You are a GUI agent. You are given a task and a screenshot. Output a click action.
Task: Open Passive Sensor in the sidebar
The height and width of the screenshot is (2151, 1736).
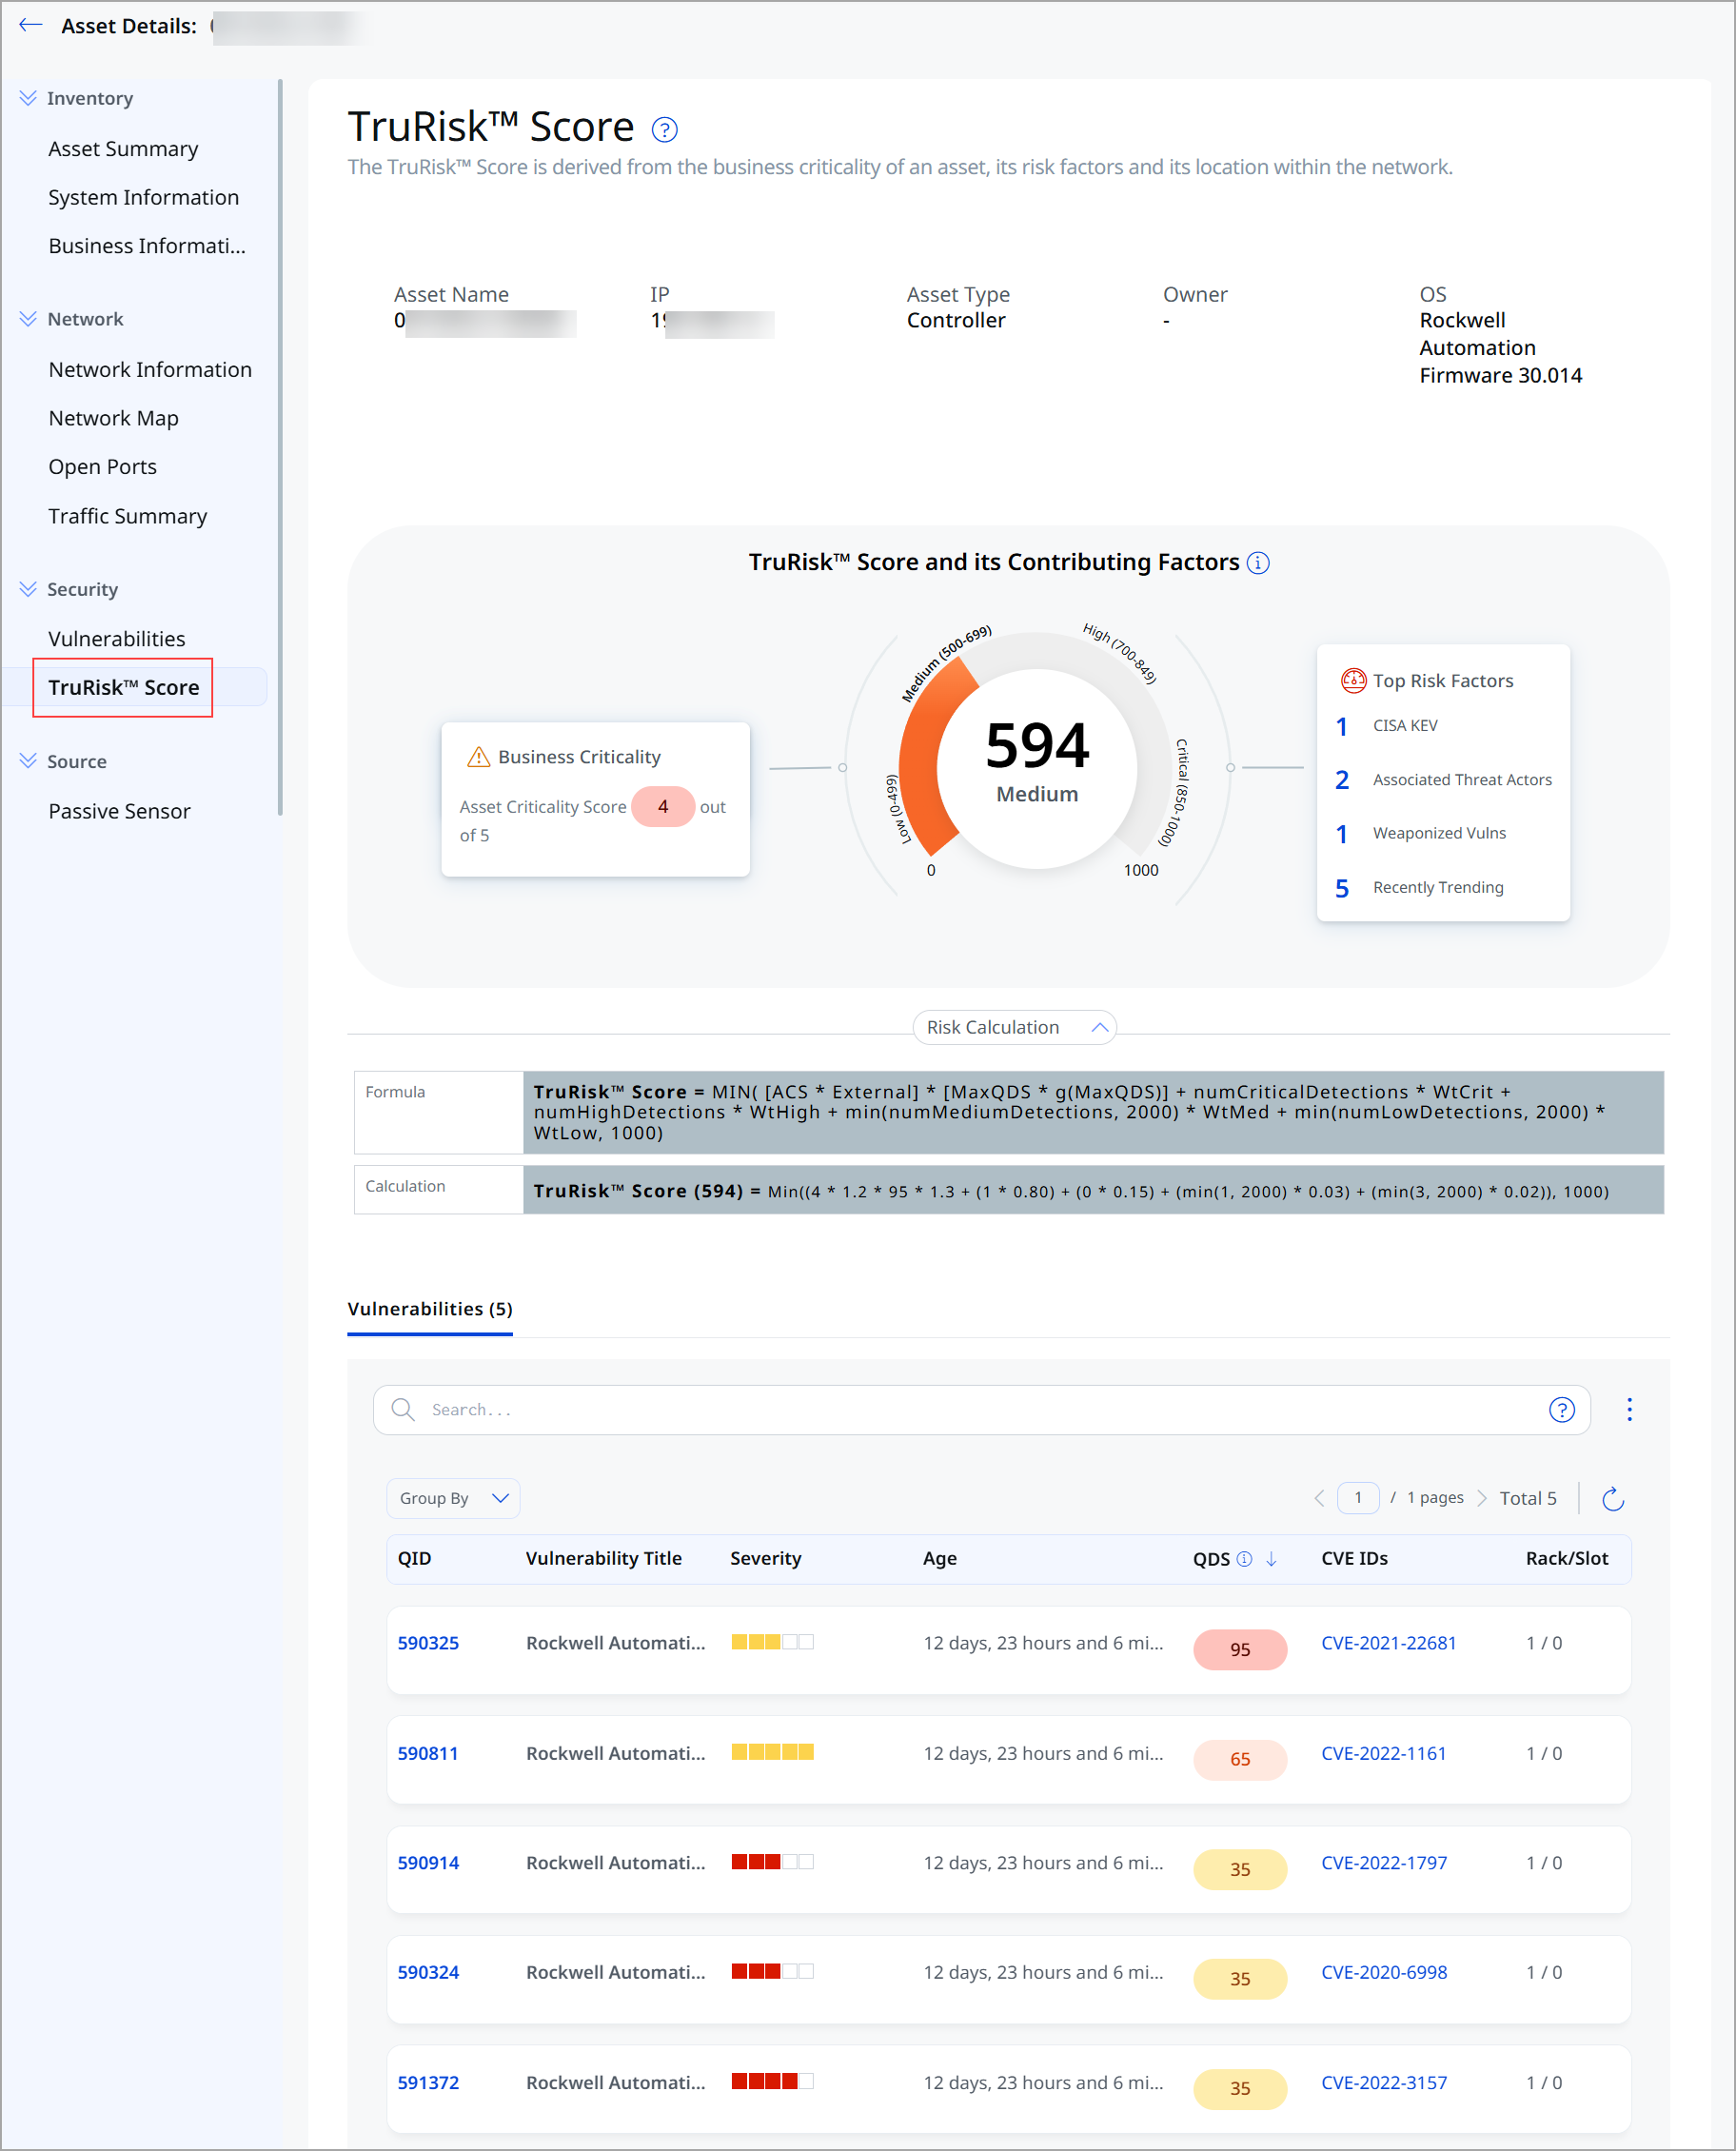120,811
